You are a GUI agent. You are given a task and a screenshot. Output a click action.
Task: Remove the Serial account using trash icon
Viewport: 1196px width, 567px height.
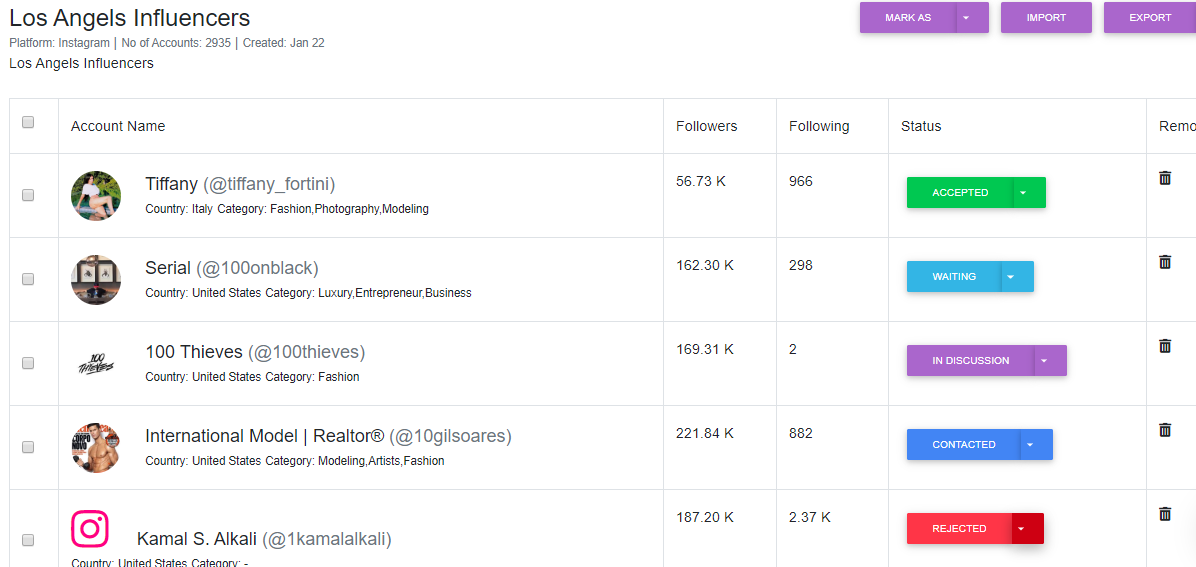coord(1165,262)
